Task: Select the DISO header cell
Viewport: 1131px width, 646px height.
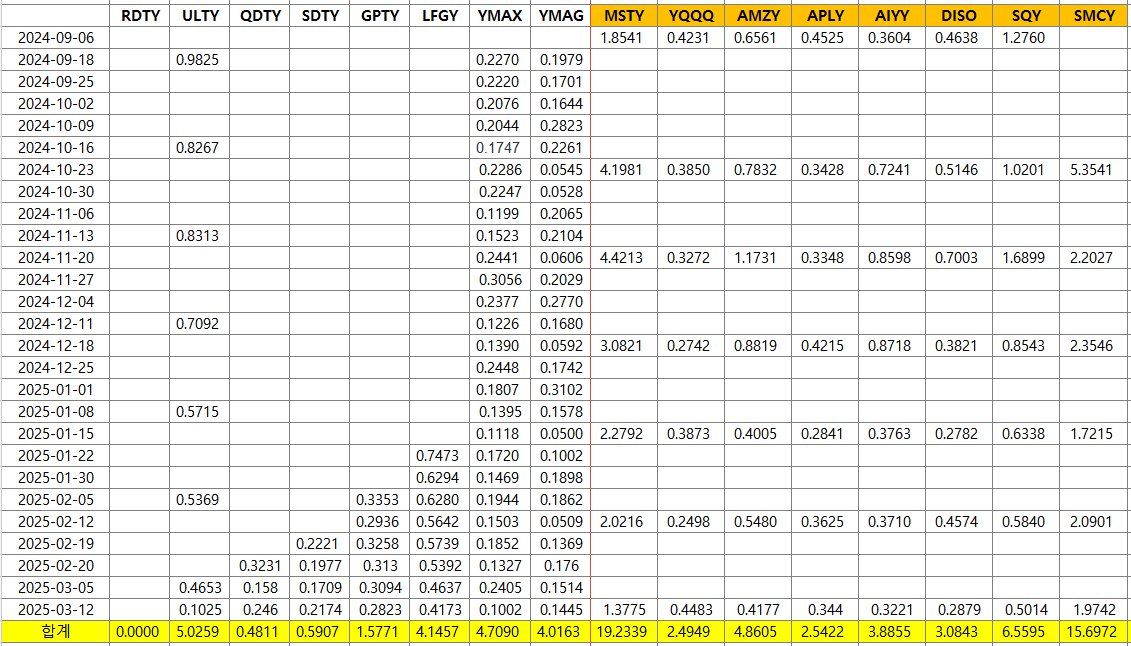Action: click(x=959, y=15)
